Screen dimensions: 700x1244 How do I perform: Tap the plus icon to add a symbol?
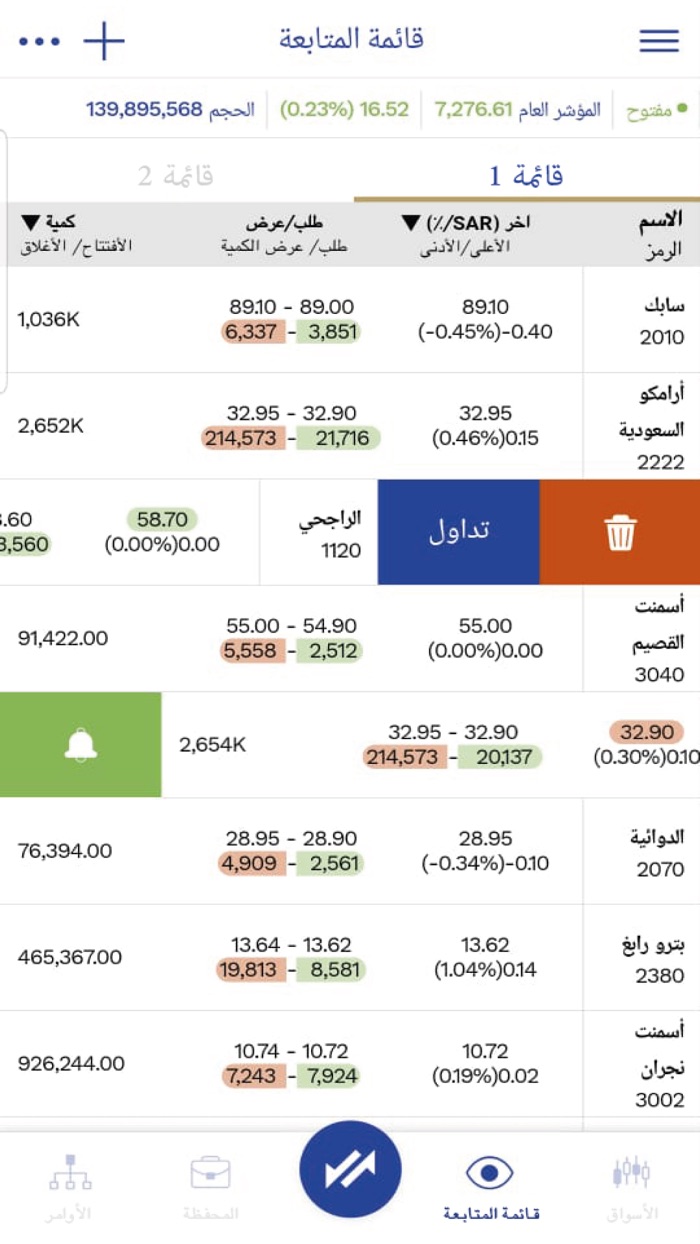[x=104, y=39]
